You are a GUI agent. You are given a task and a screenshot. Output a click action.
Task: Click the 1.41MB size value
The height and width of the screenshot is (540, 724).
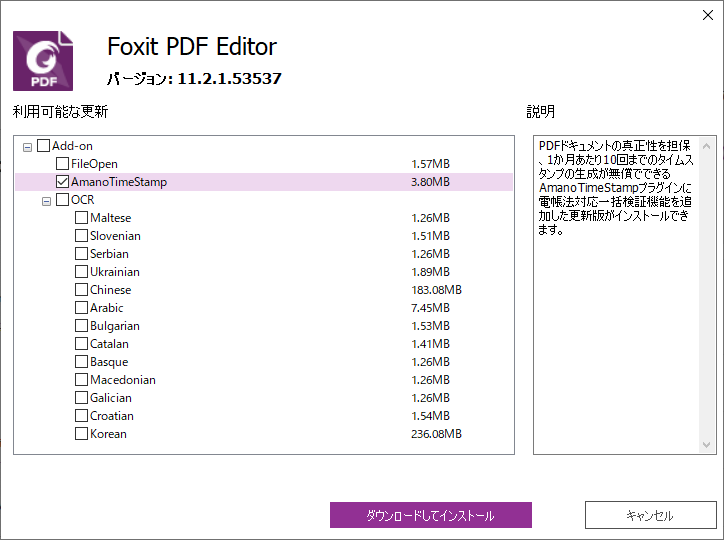point(430,344)
